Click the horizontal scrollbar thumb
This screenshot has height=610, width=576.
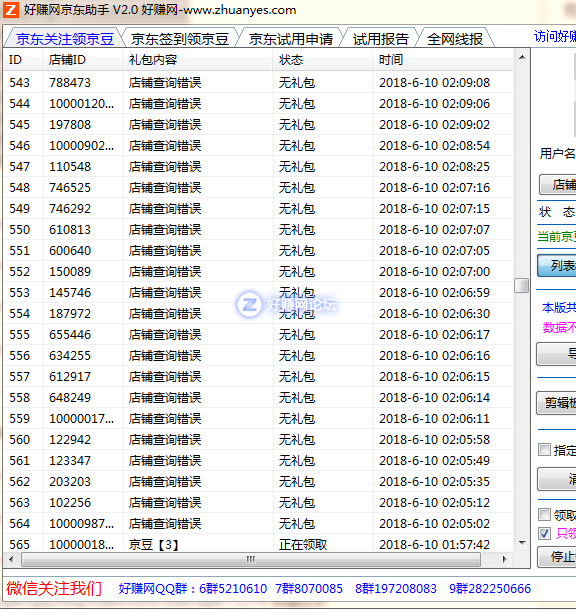[x=251, y=559]
